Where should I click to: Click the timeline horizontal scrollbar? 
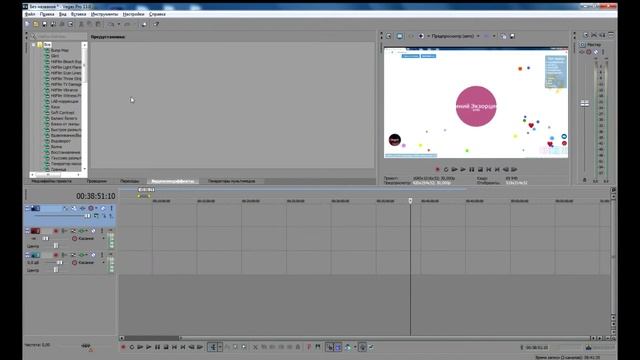pos(152,338)
